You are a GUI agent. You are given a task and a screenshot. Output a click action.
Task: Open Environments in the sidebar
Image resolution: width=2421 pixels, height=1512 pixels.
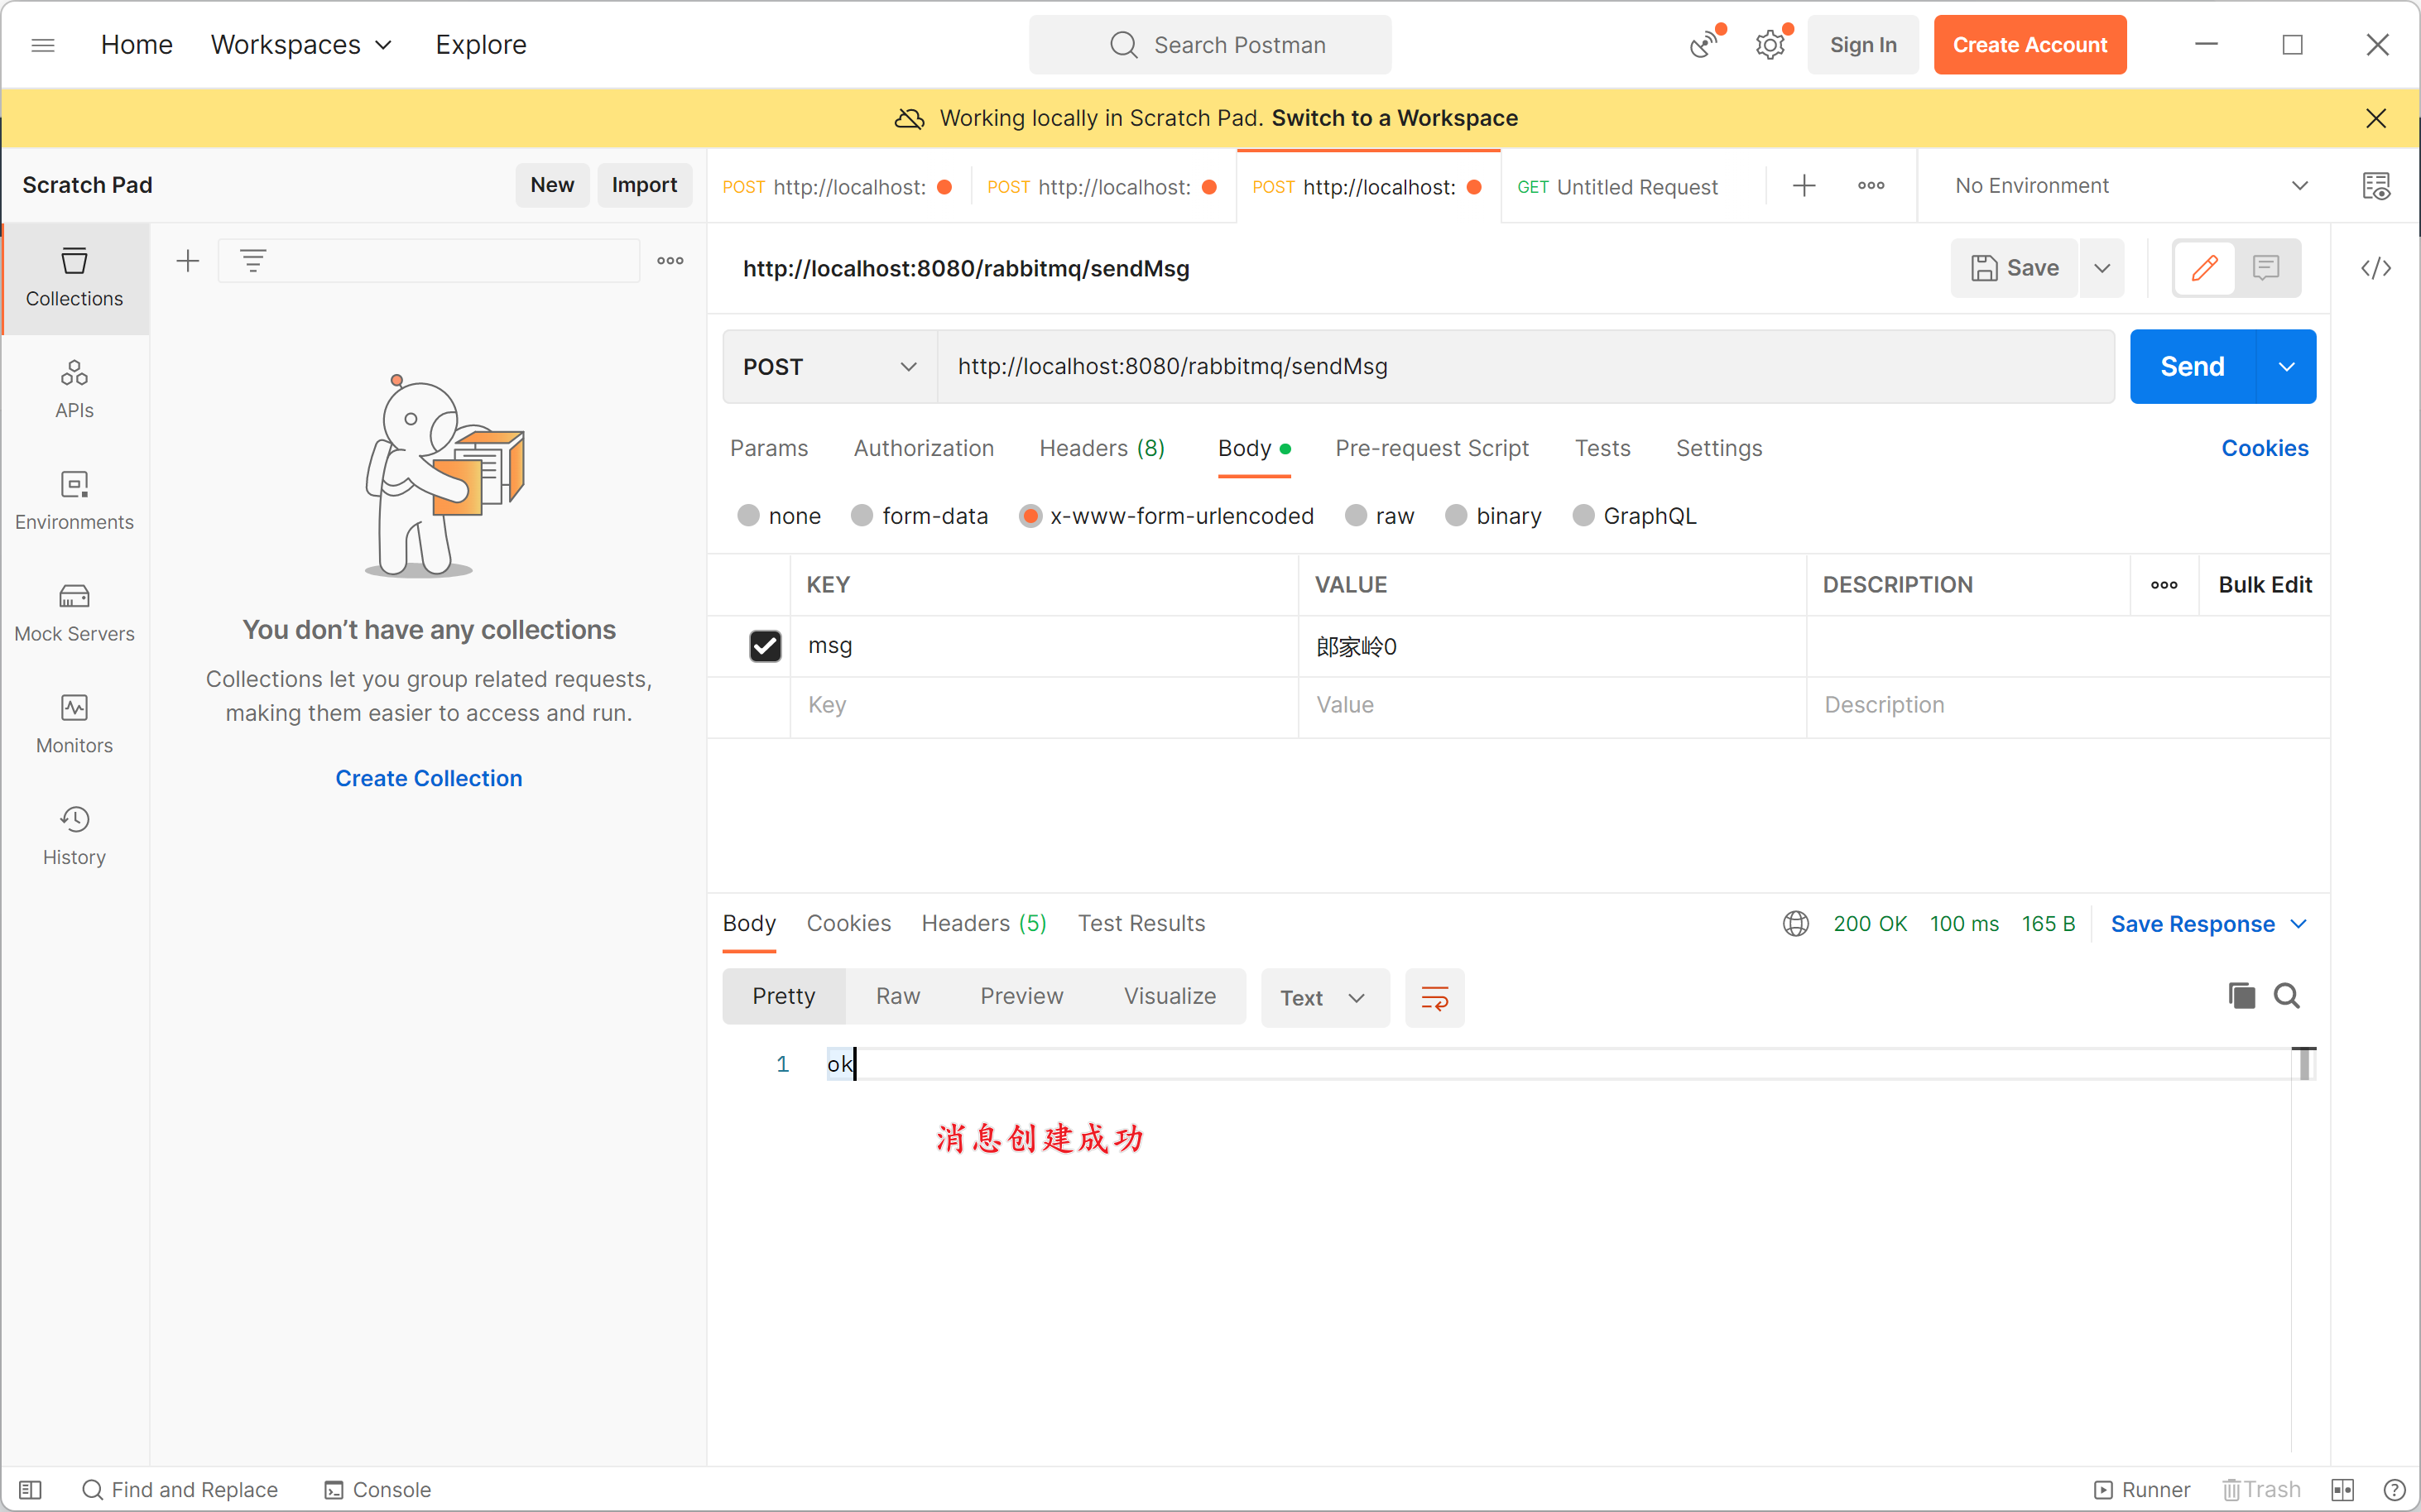tap(75, 502)
